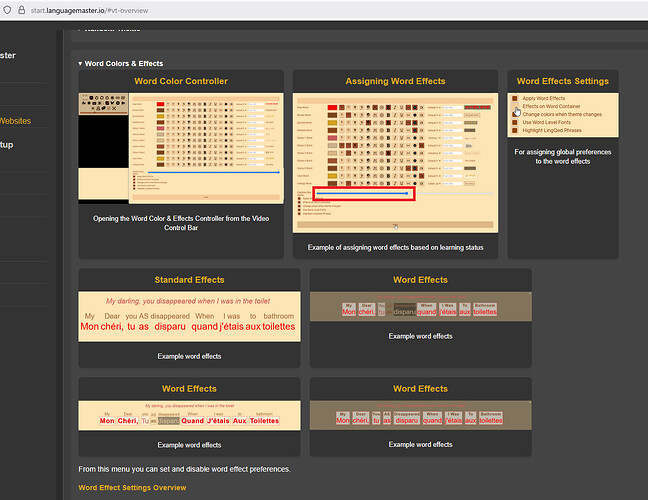Click the Assigning Word Effects card title
648x500 pixels.
(x=395, y=81)
